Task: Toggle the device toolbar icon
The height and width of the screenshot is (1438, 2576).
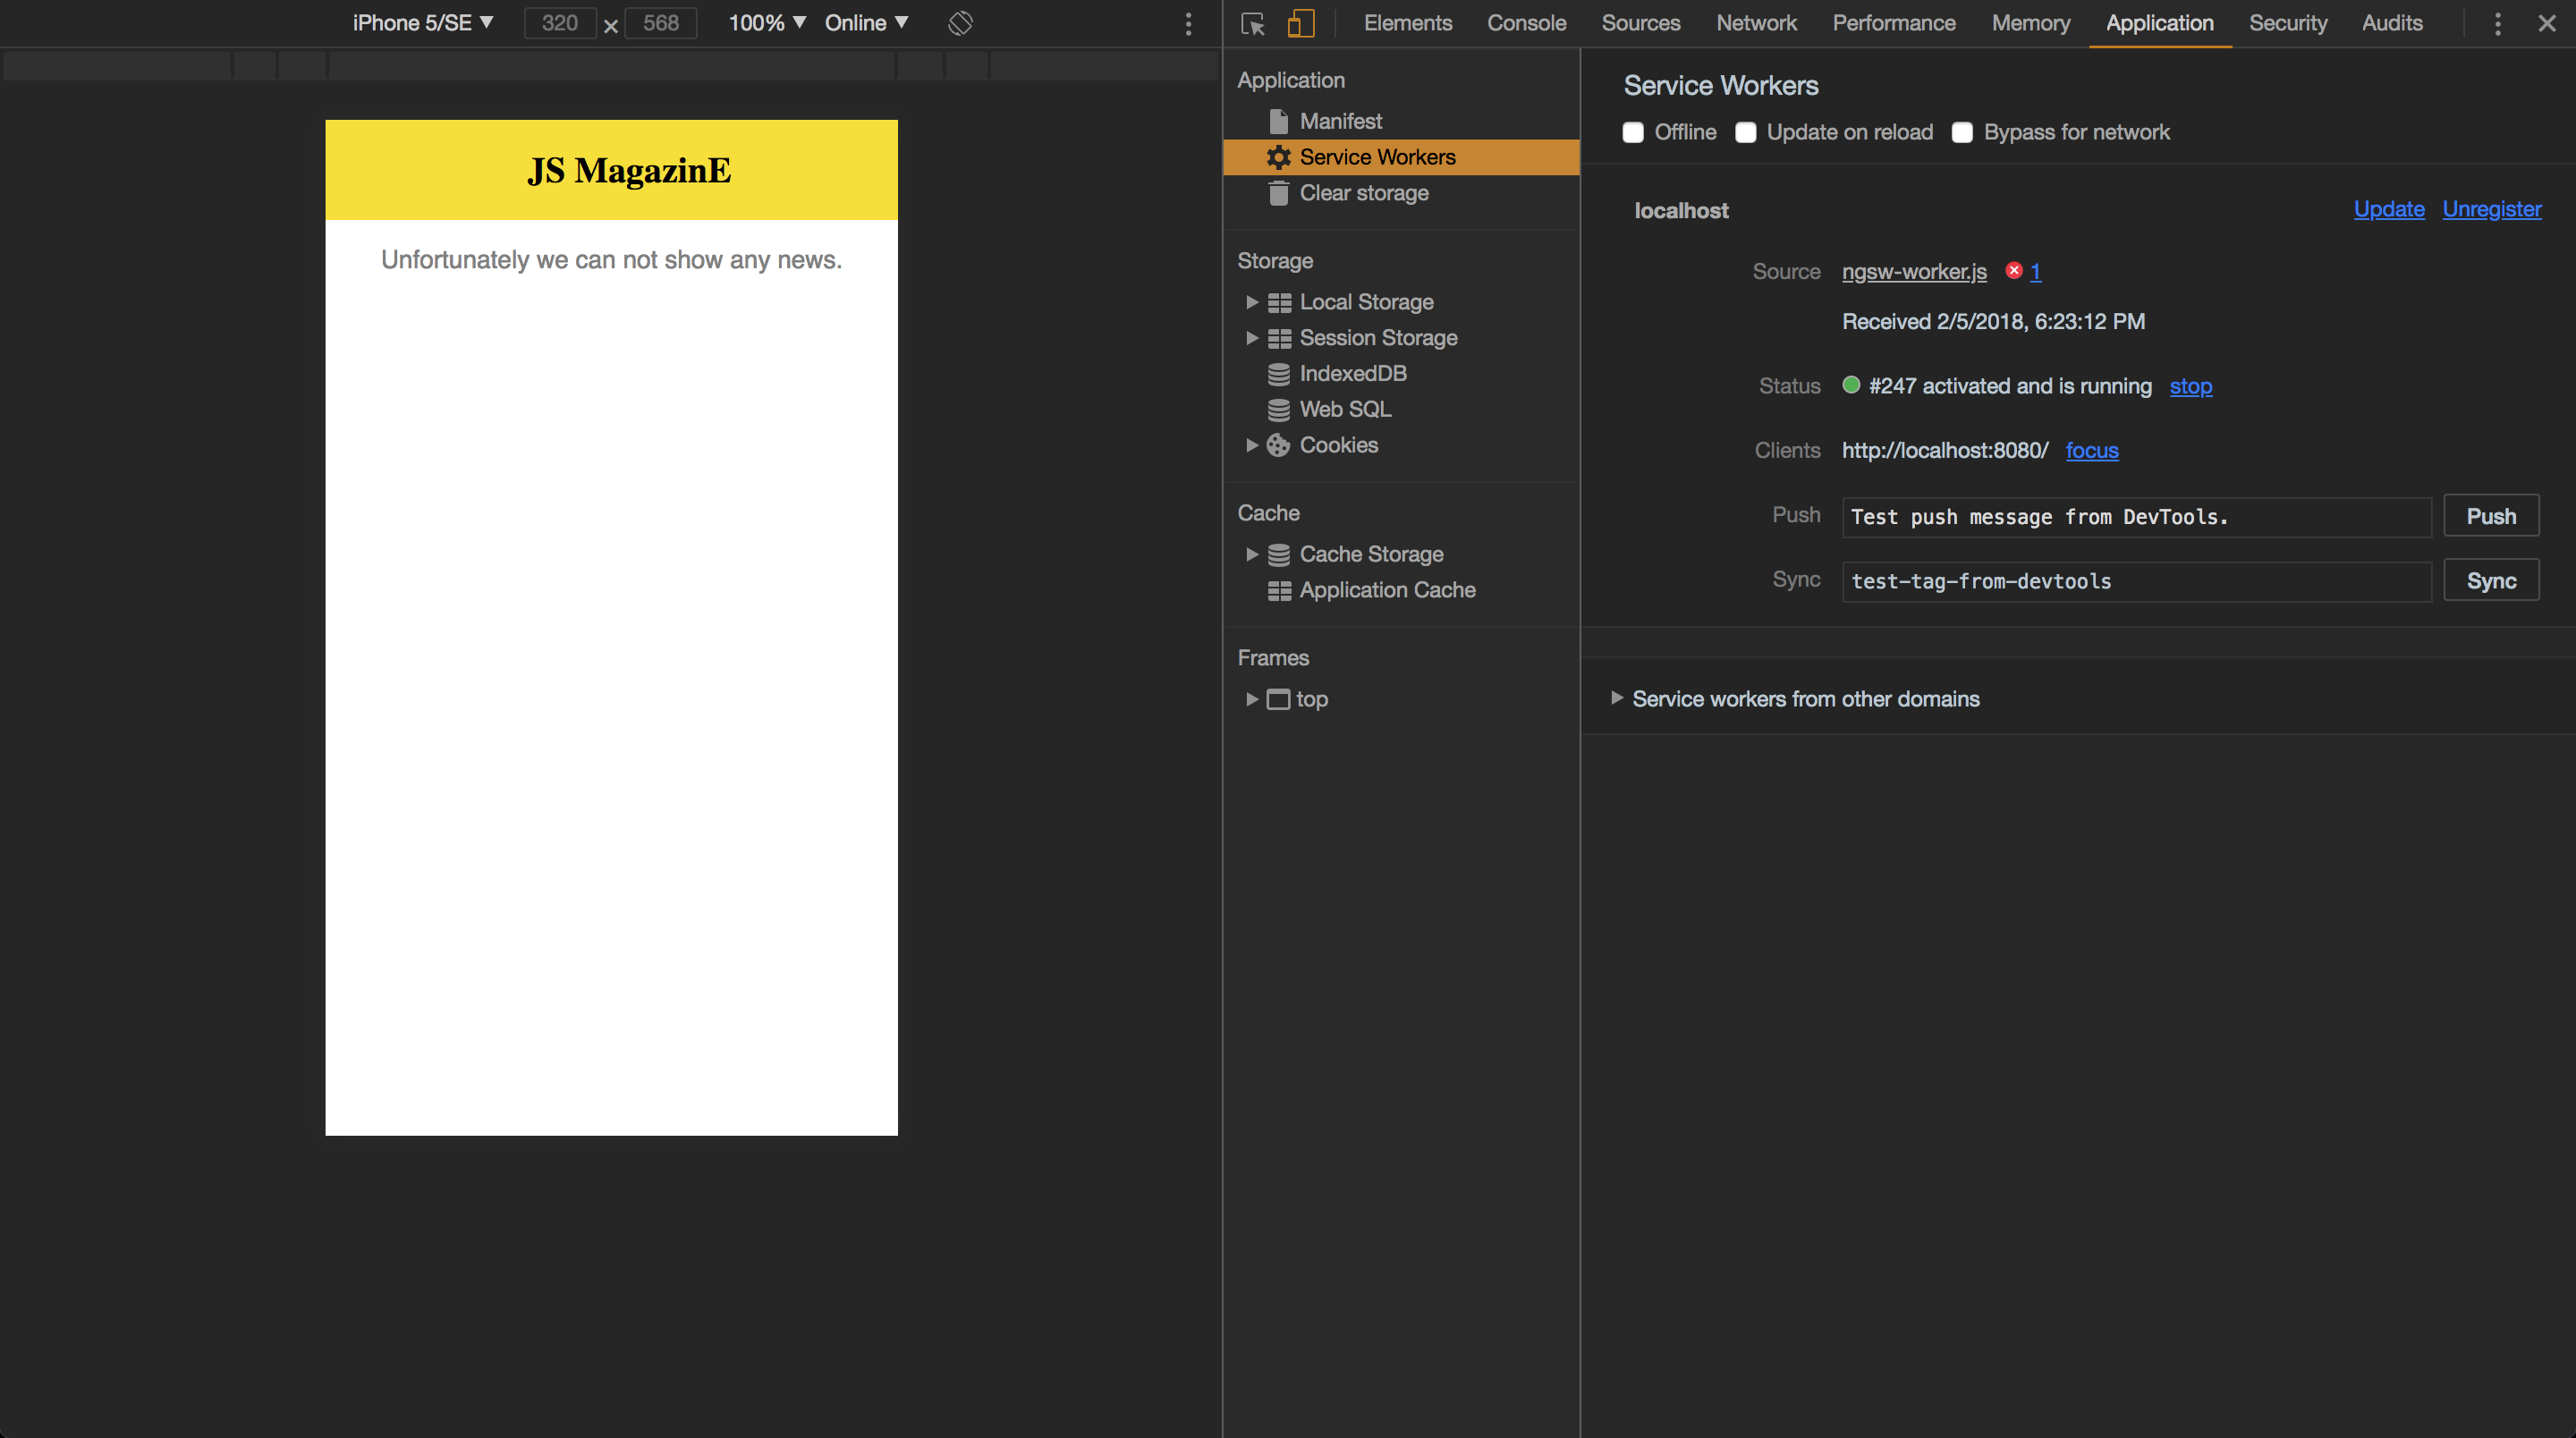Action: click(1300, 23)
